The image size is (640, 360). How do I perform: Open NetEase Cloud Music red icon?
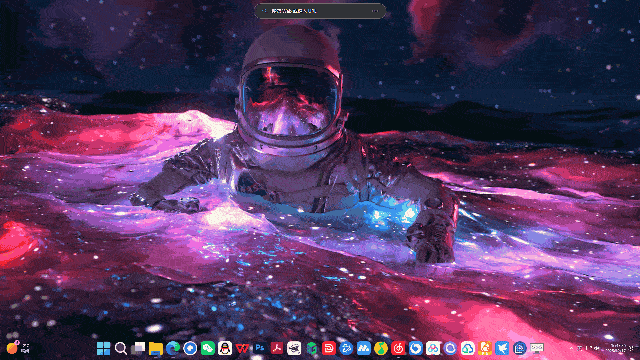point(398,348)
